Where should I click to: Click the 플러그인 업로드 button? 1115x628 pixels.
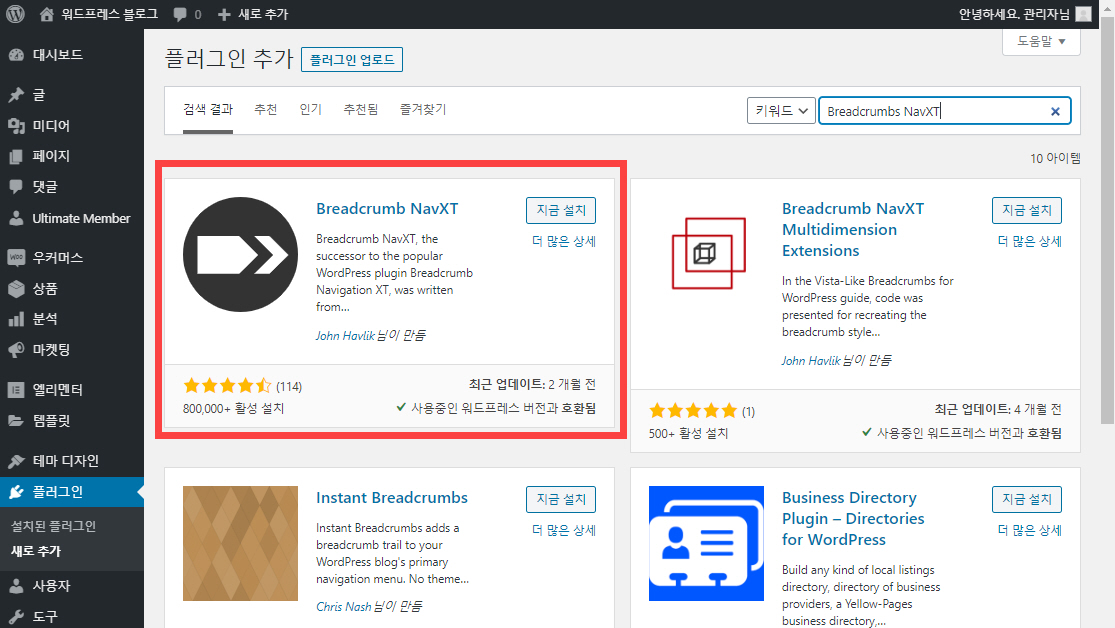(x=352, y=60)
